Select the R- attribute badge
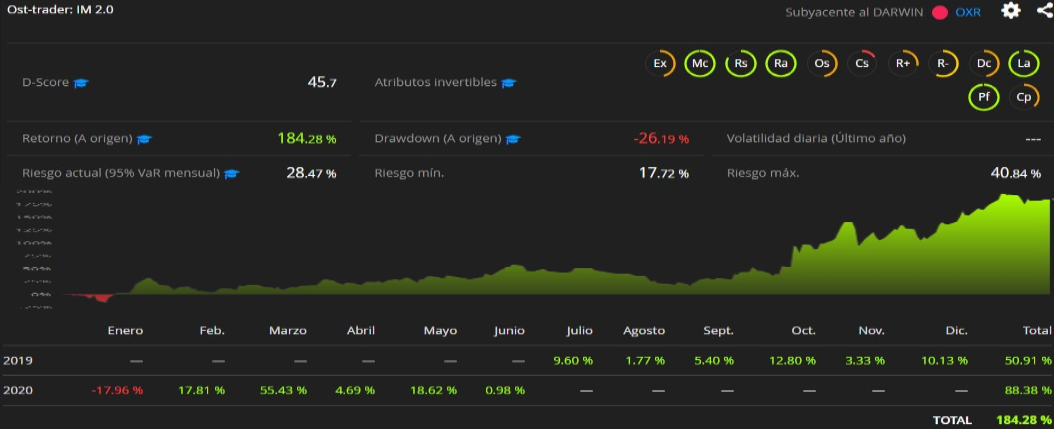 pyautogui.click(x=943, y=64)
